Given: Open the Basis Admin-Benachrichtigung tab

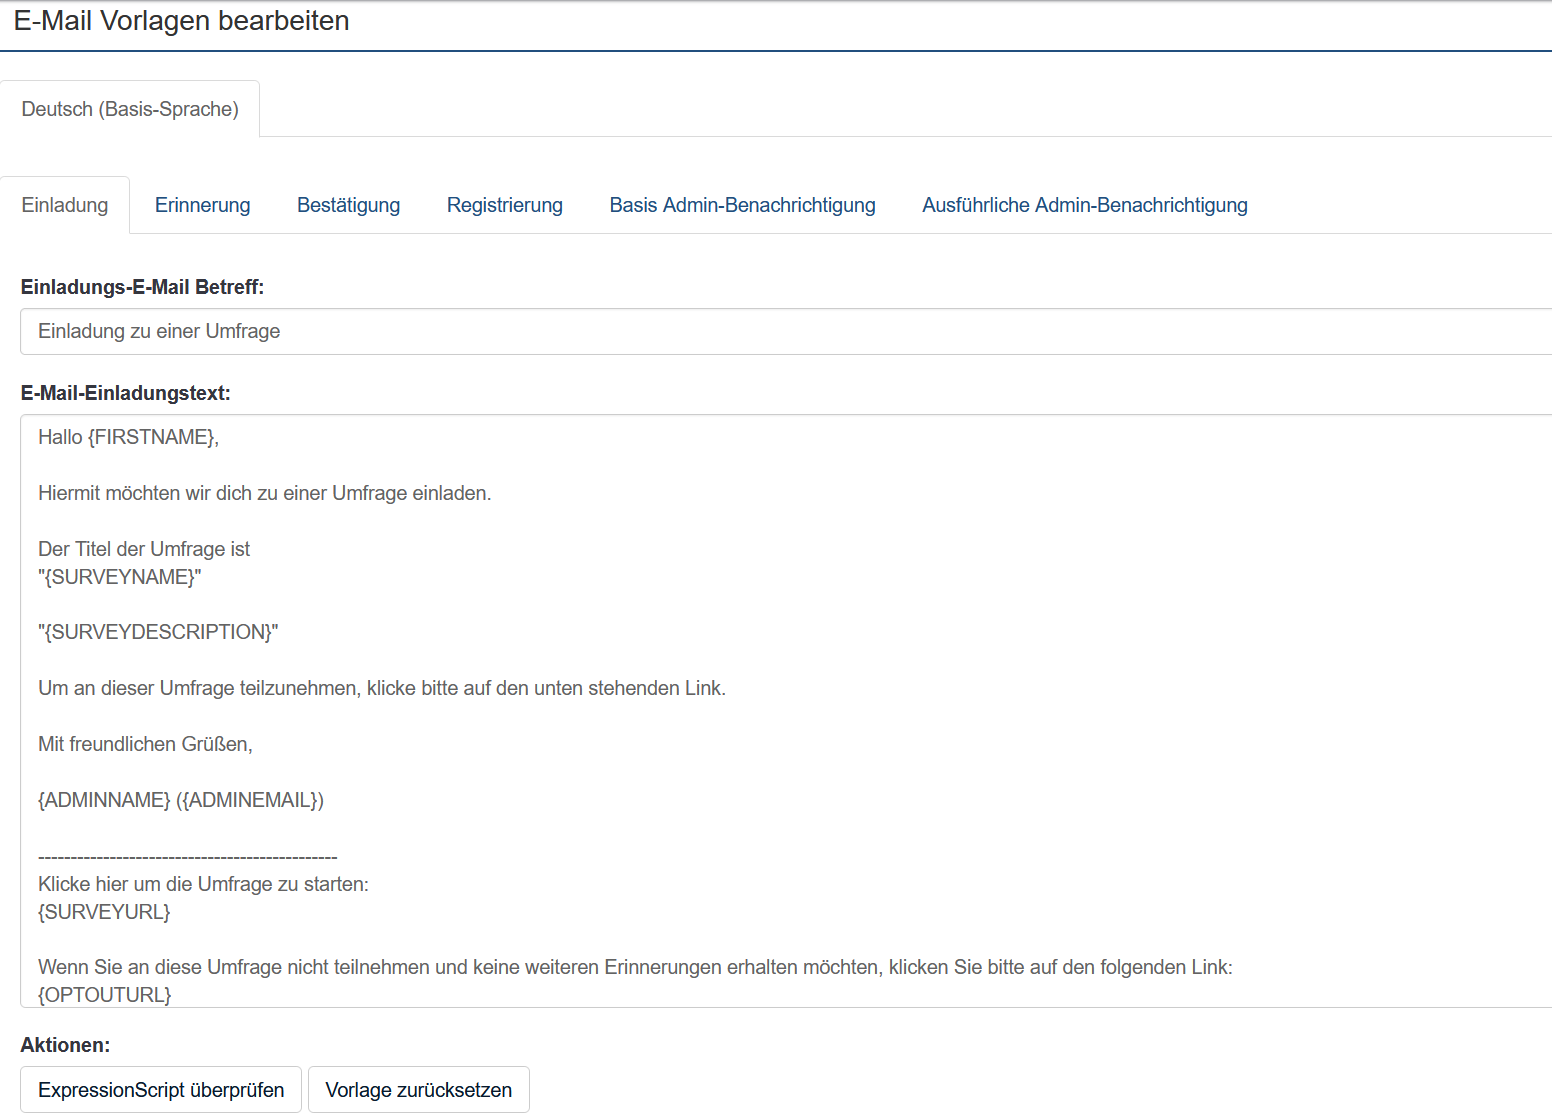Looking at the screenshot, I should coord(742,205).
